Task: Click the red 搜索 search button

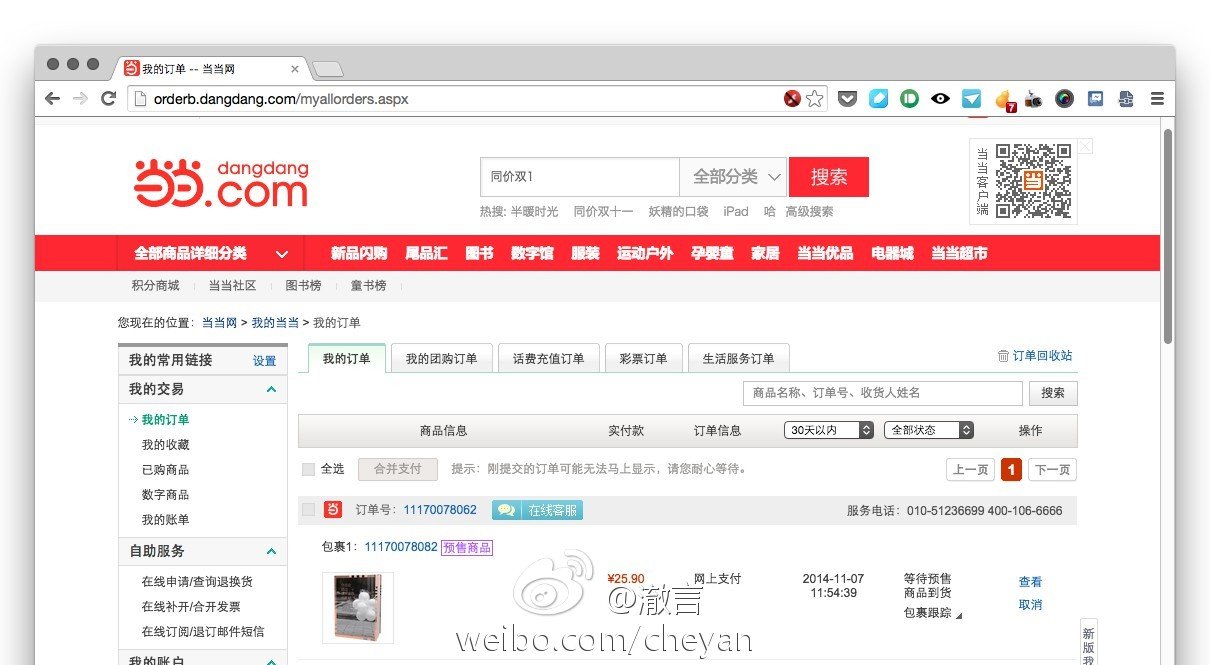Action: (829, 176)
